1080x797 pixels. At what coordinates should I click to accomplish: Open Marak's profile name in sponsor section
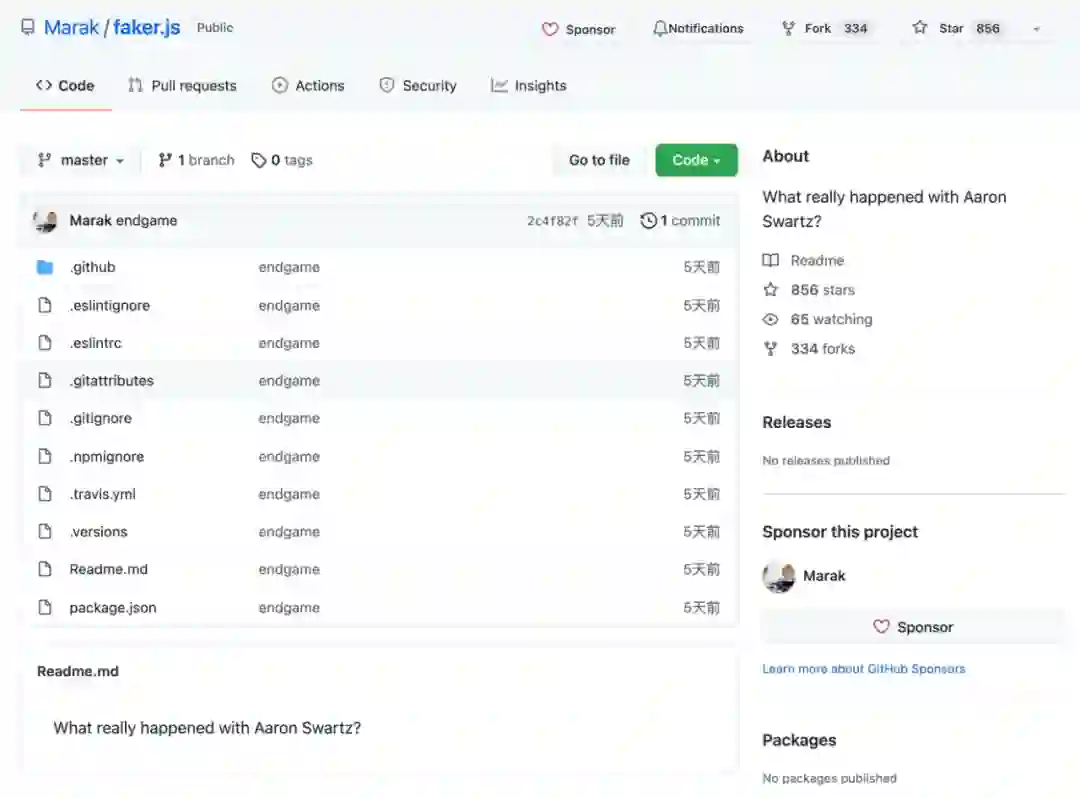(824, 576)
